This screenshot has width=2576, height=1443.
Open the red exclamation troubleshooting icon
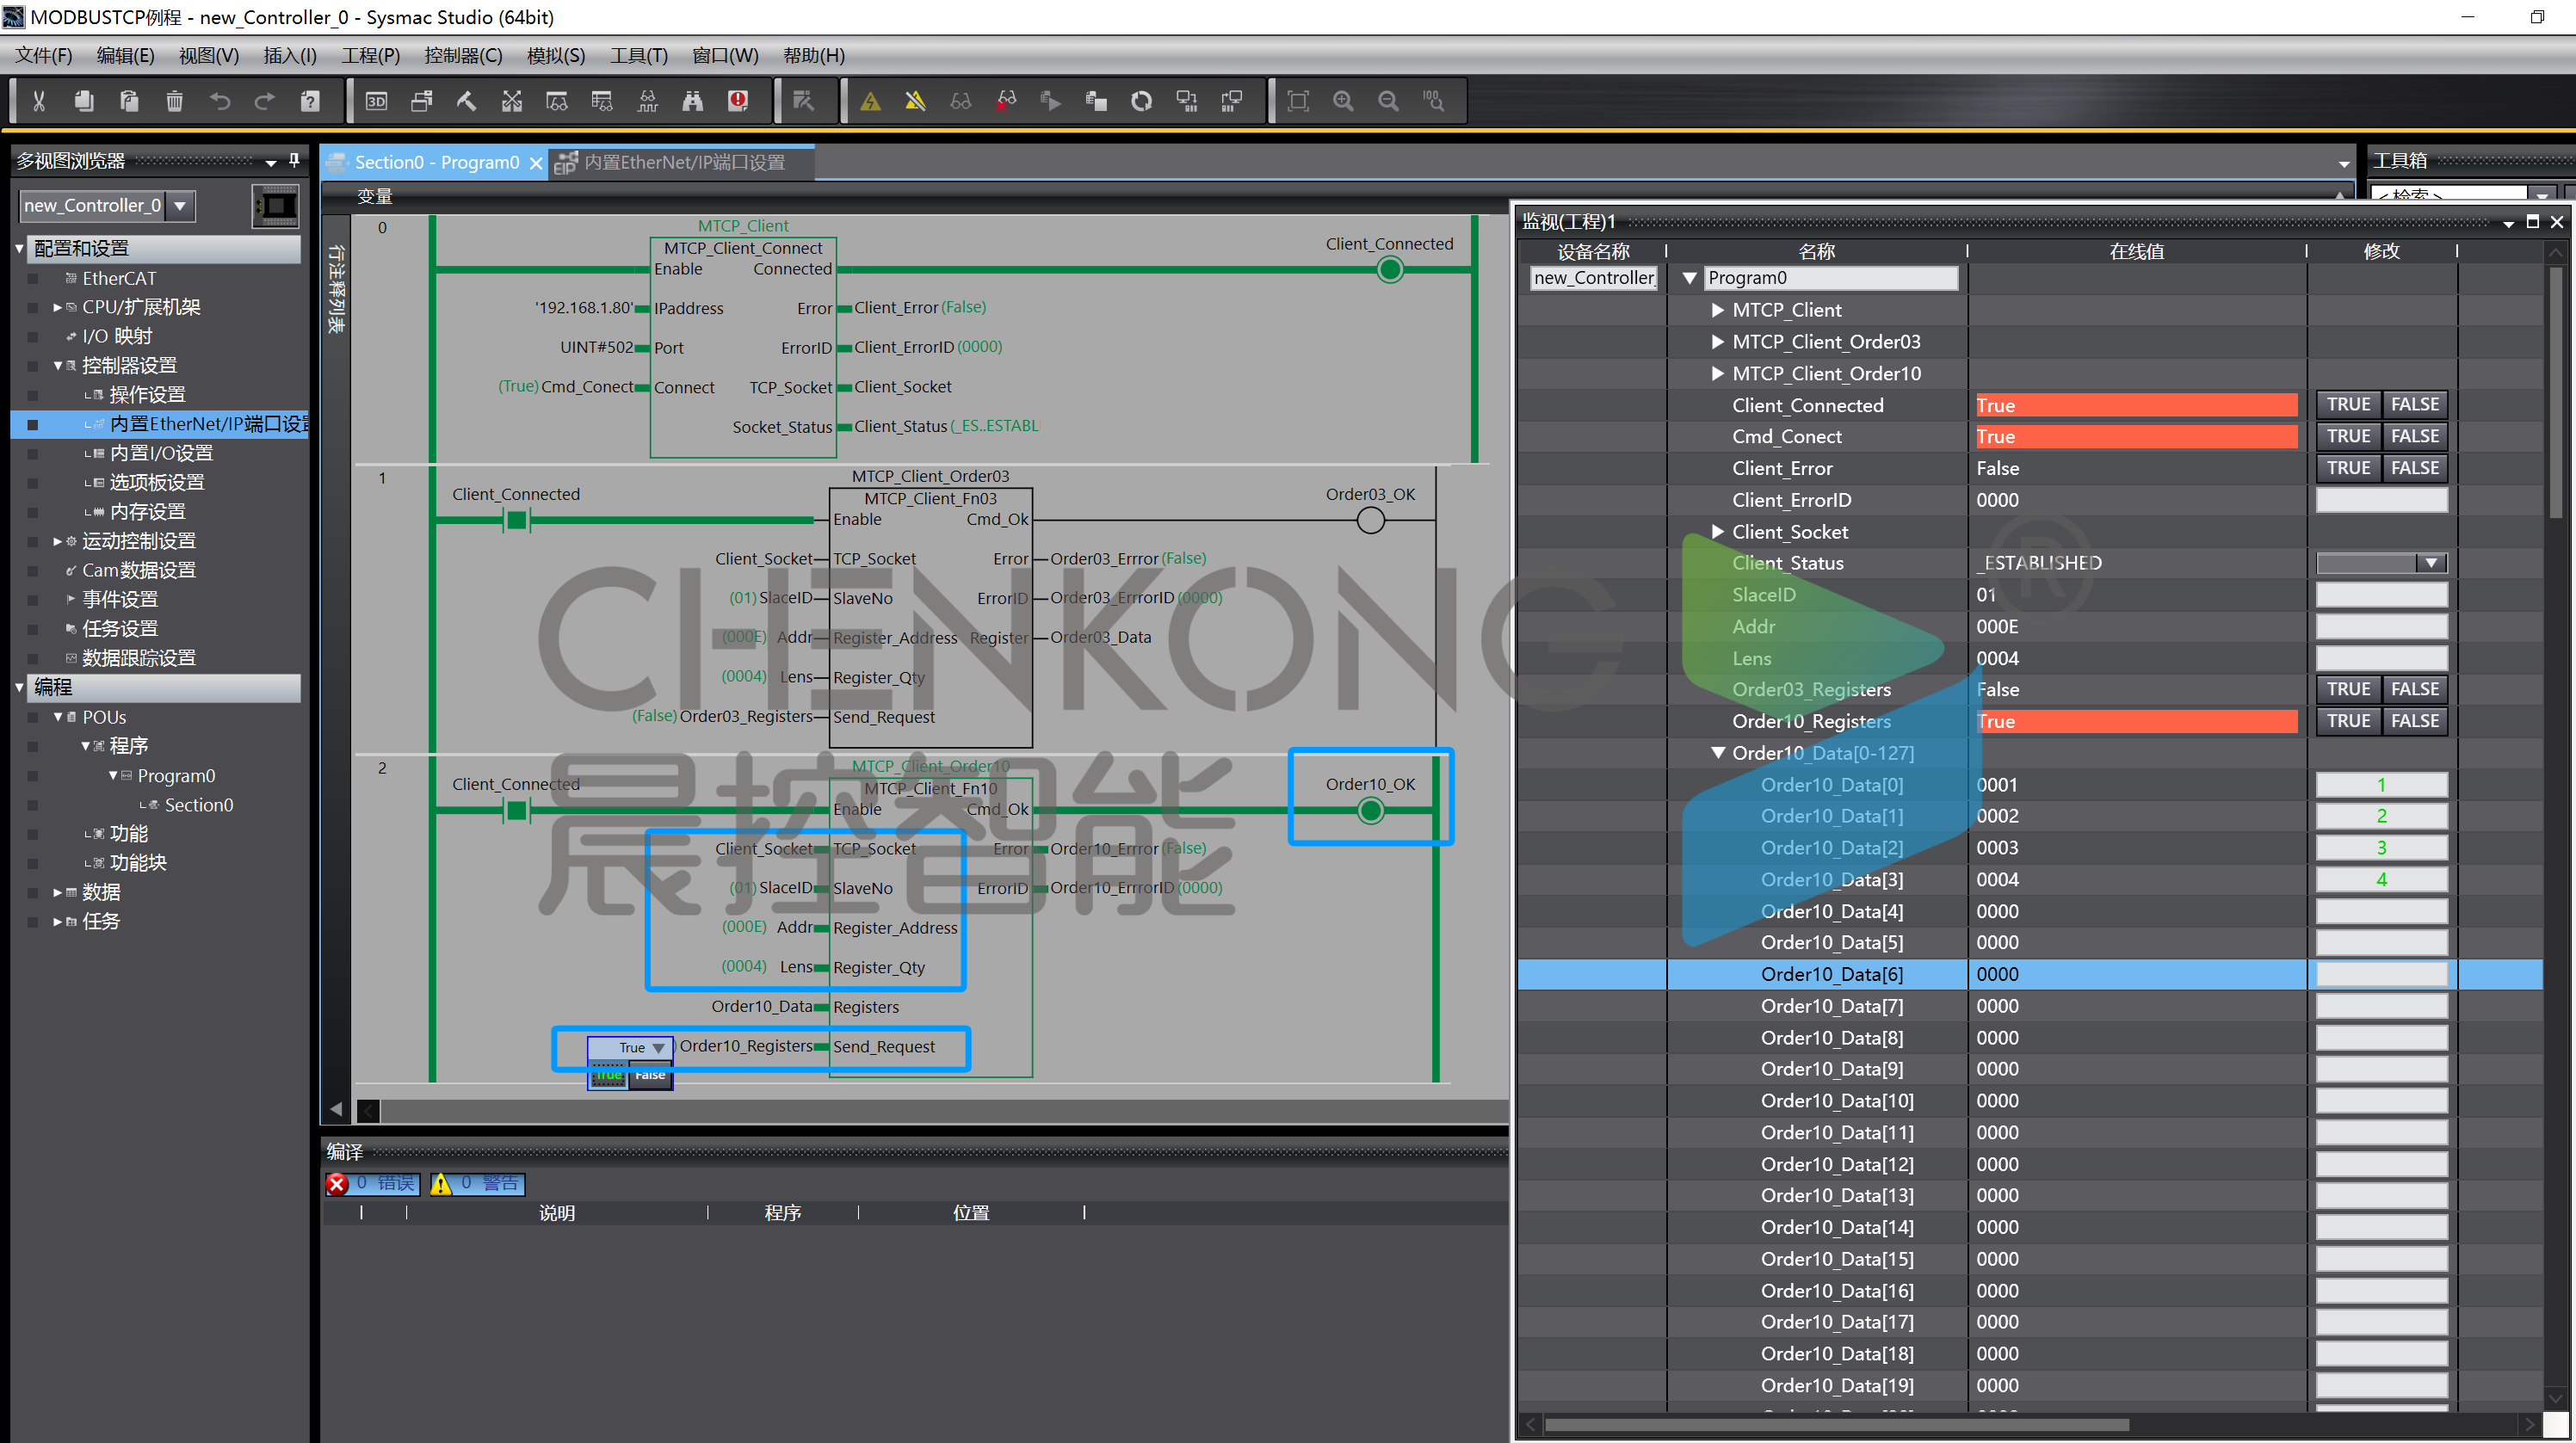pos(738,101)
